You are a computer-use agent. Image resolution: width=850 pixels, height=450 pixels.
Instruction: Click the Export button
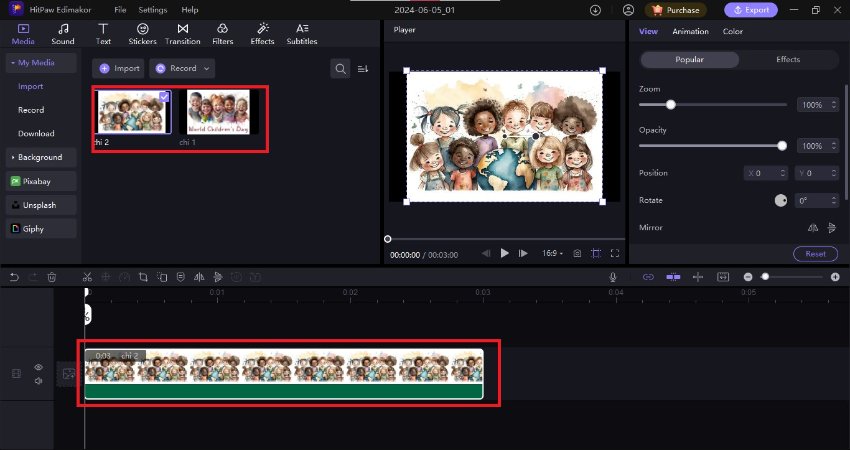tap(751, 10)
